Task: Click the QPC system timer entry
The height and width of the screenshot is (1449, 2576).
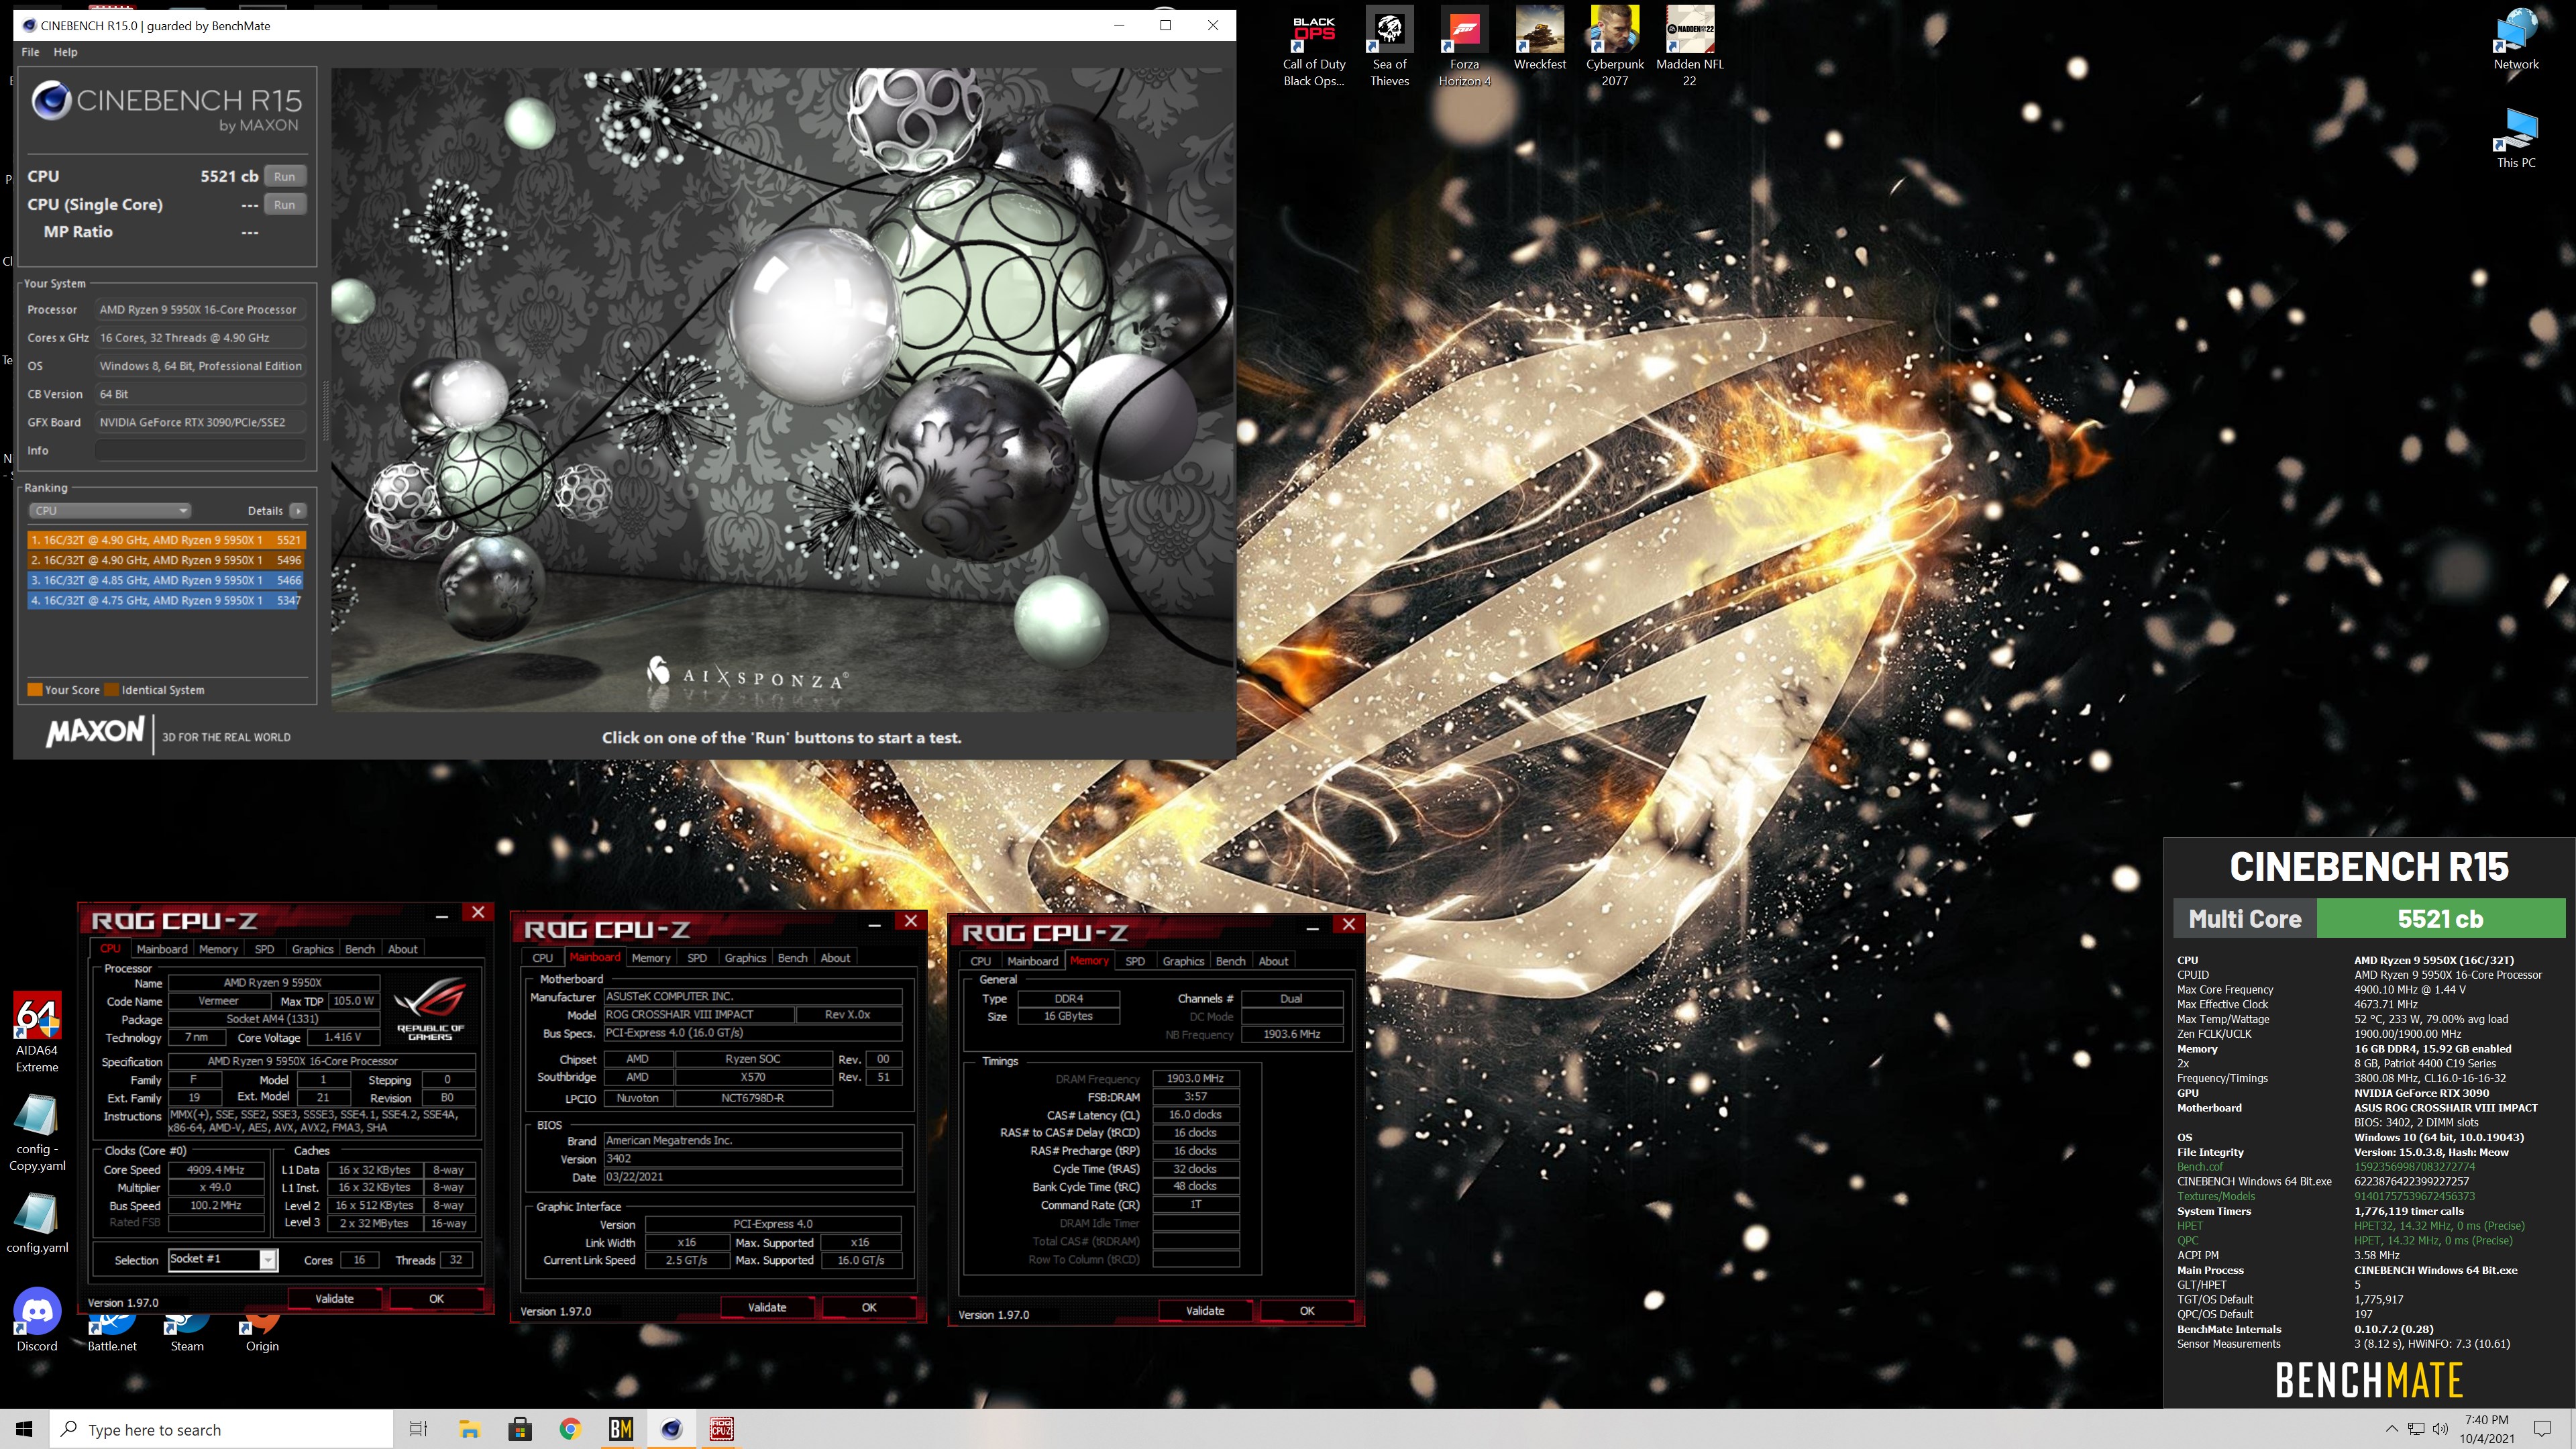Action: coord(2187,1240)
